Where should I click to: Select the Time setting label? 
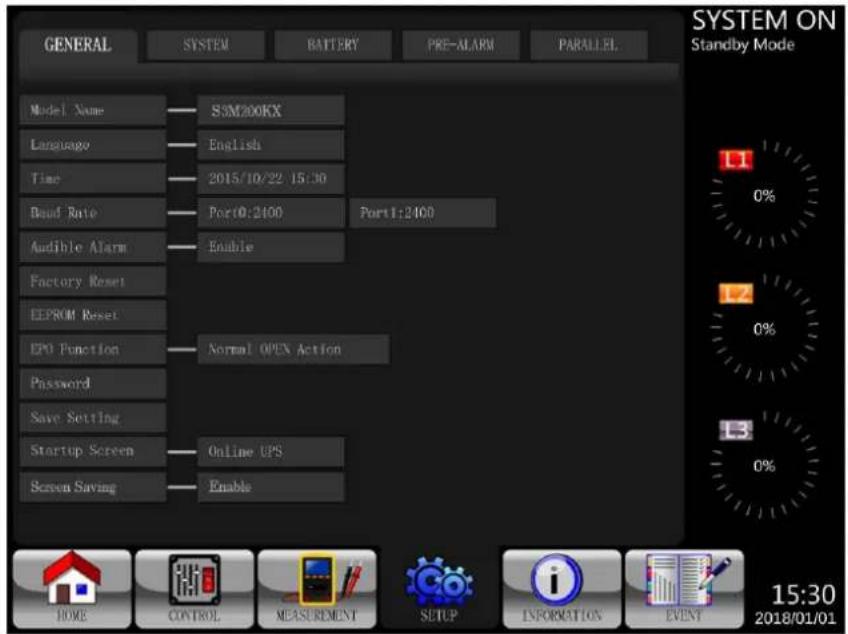(x=92, y=179)
